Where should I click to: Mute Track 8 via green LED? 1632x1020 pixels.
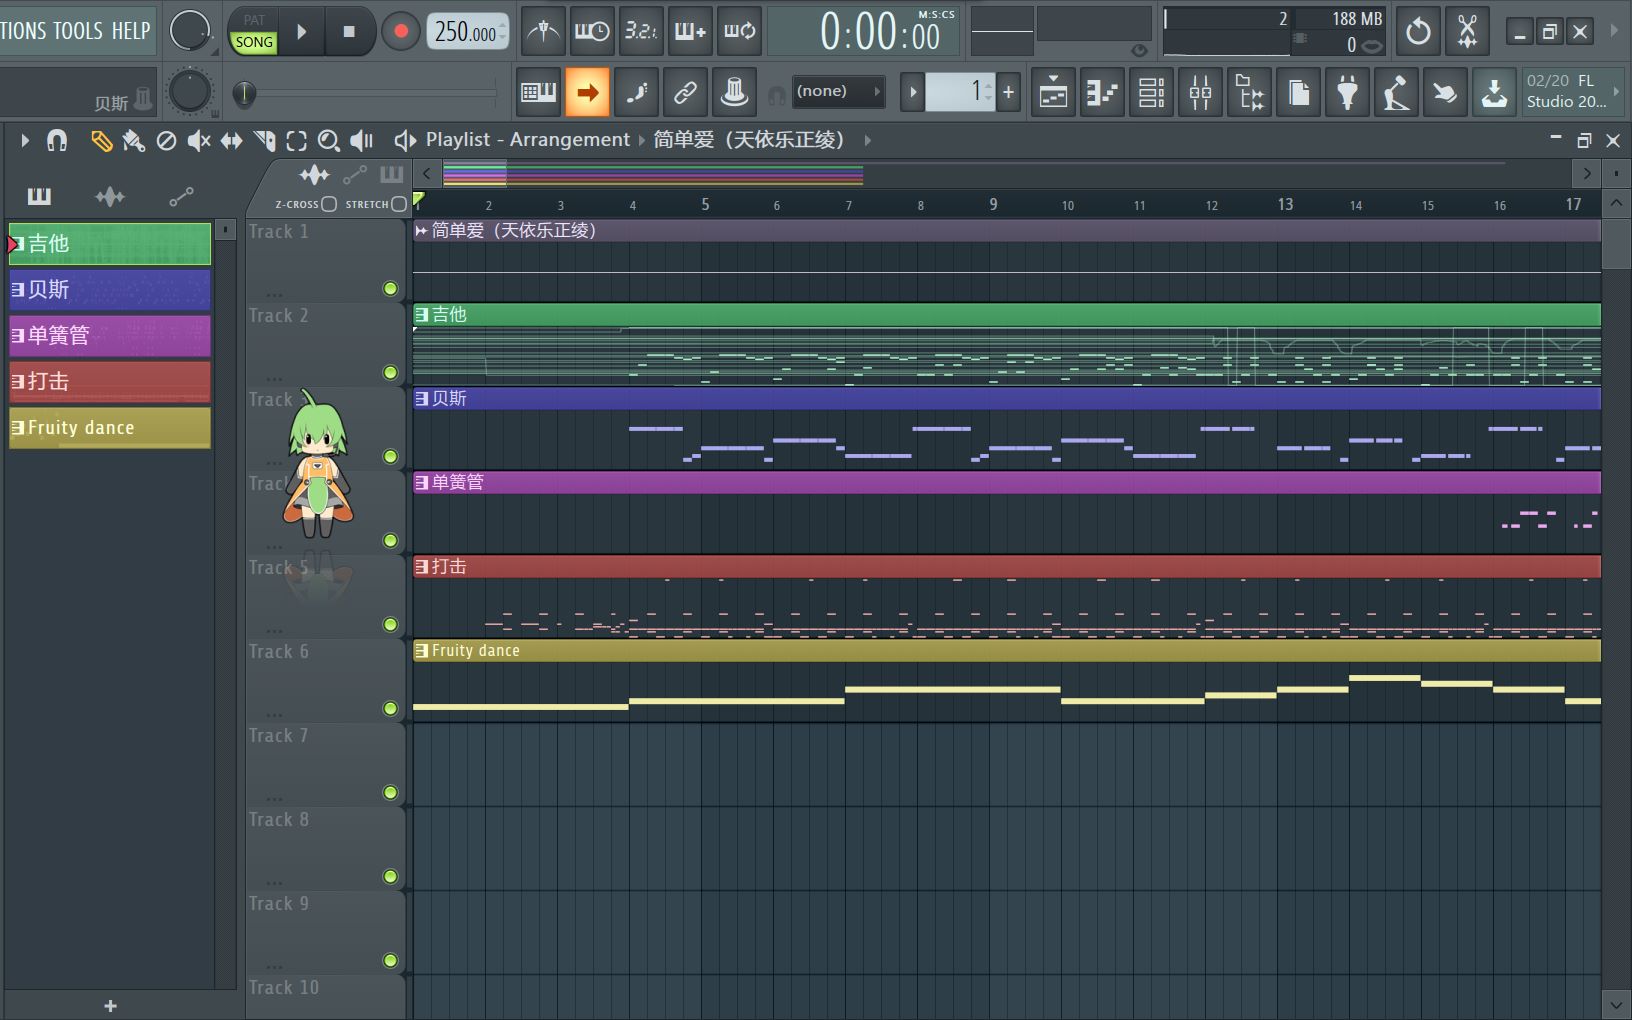[x=391, y=877]
